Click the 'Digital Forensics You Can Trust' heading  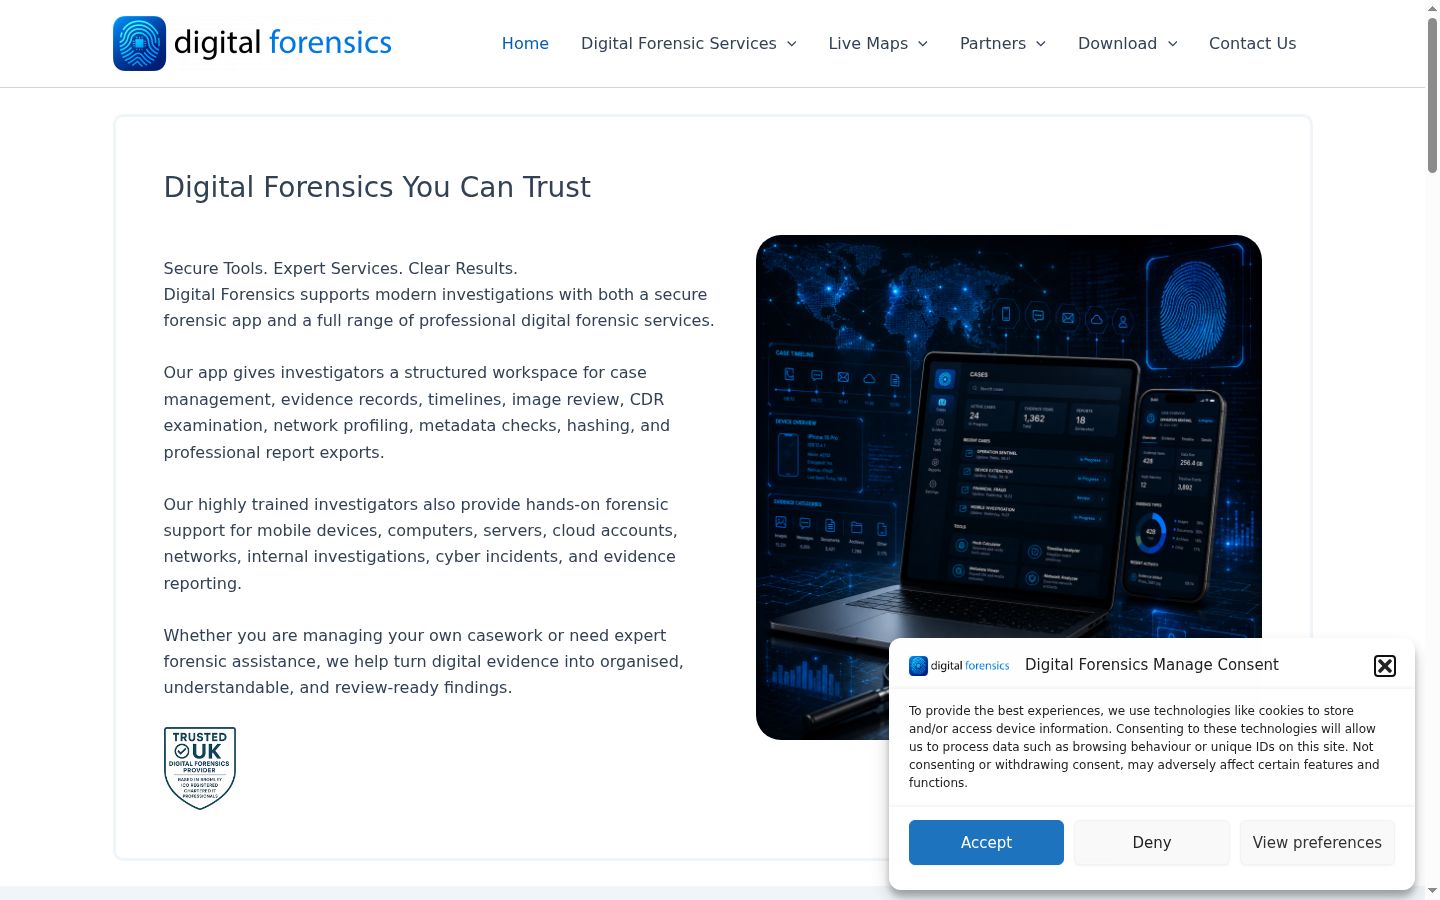(x=377, y=187)
